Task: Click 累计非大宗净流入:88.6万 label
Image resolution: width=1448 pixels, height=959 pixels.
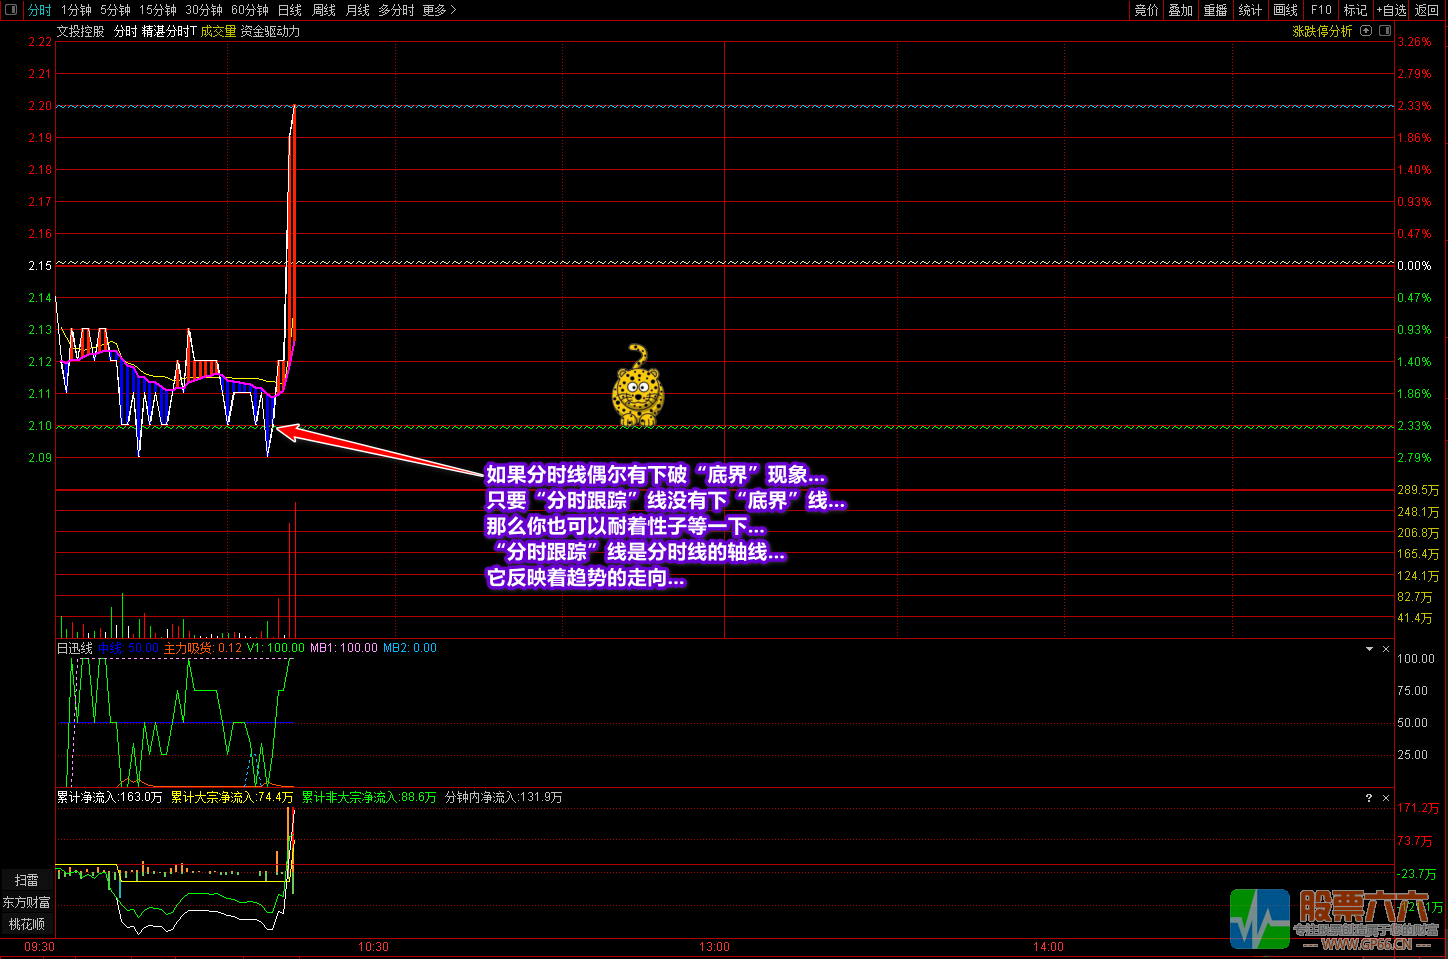Action: [369, 797]
